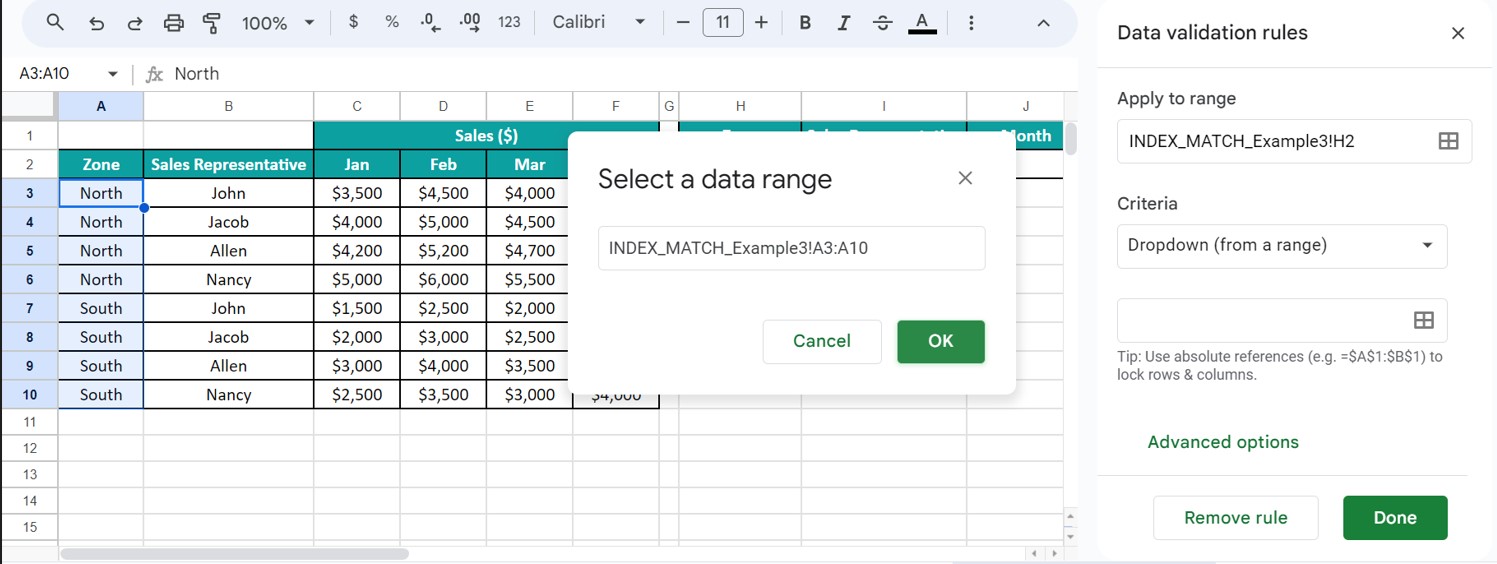Viewport: 1497px width, 564px height.
Task: Select cell South in row 7
Action: point(101,308)
